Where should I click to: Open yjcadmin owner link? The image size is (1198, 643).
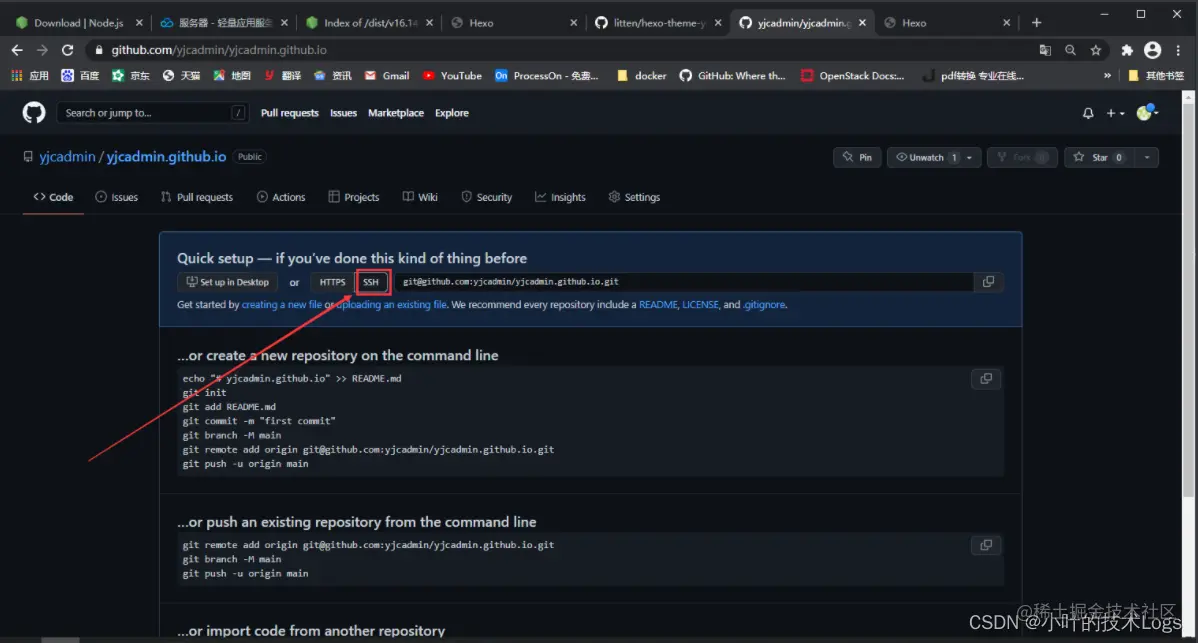pyautogui.click(x=67, y=157)
